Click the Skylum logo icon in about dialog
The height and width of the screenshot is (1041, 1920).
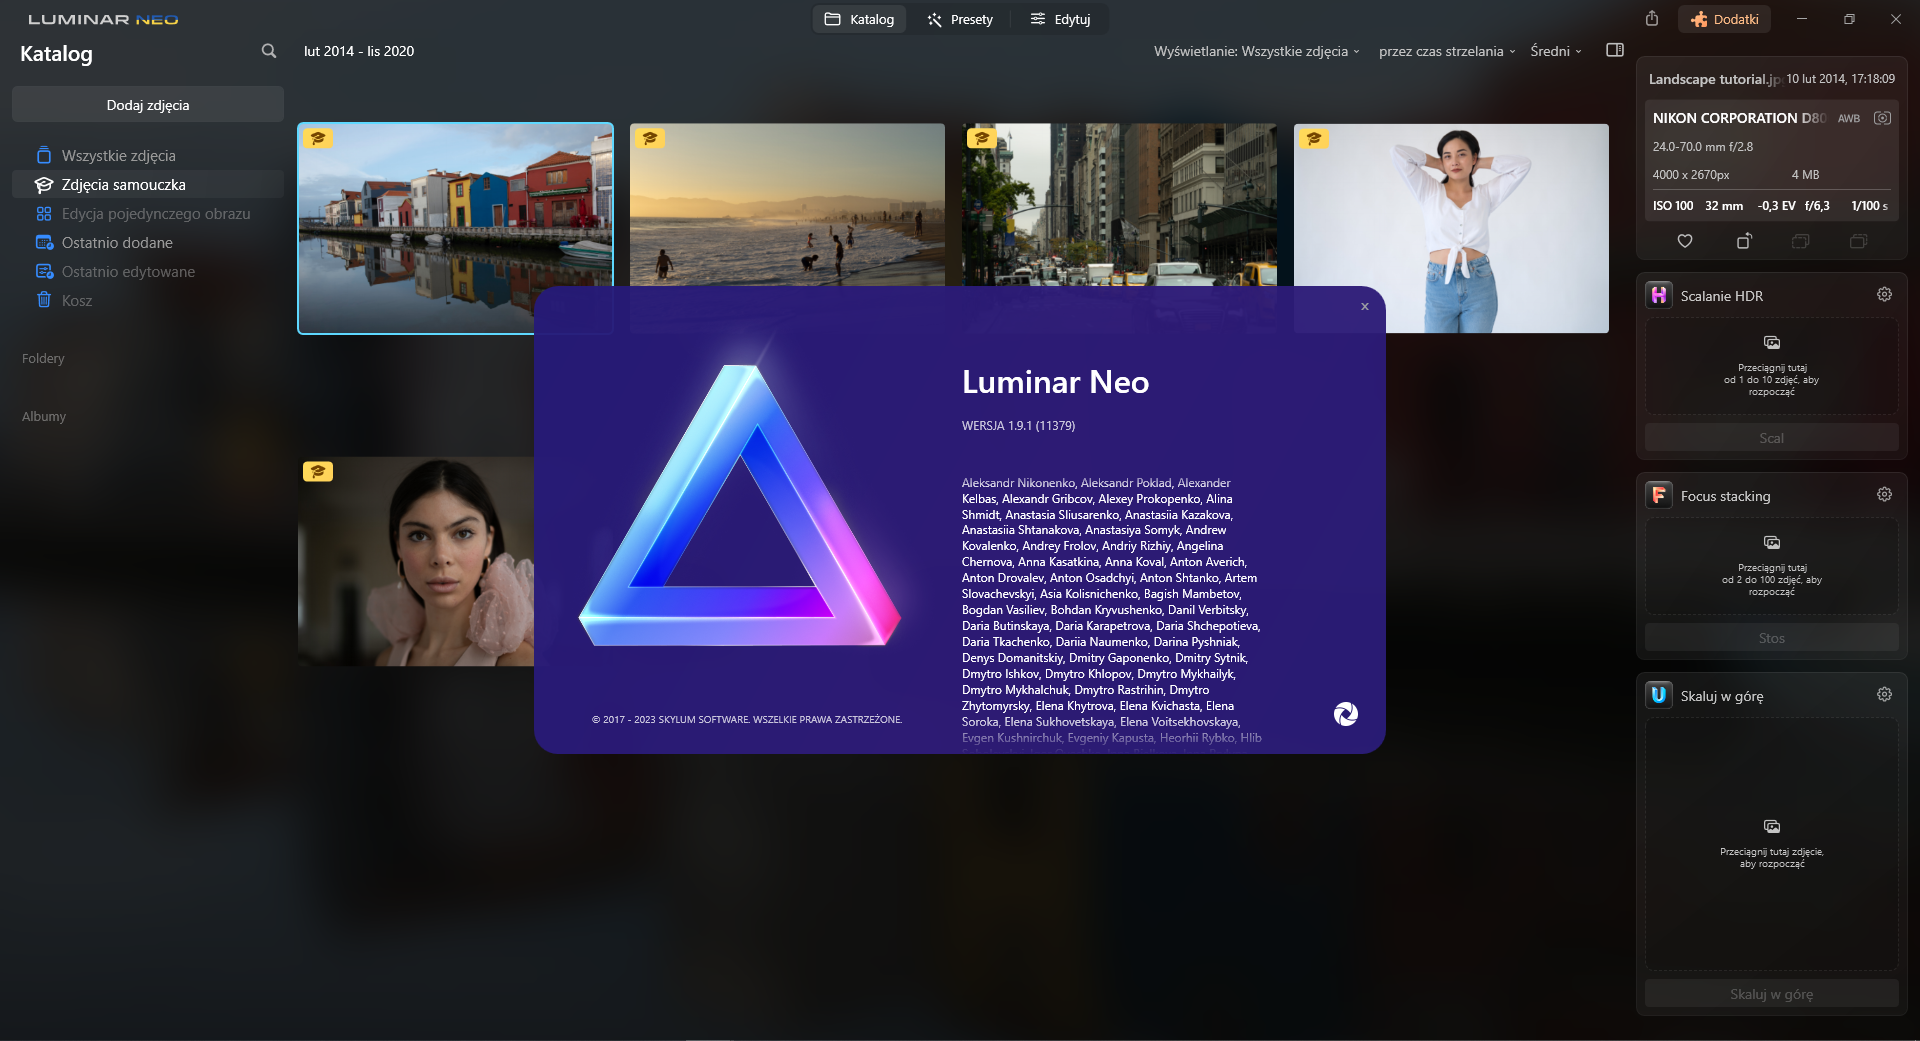(x=1346, y=714)
